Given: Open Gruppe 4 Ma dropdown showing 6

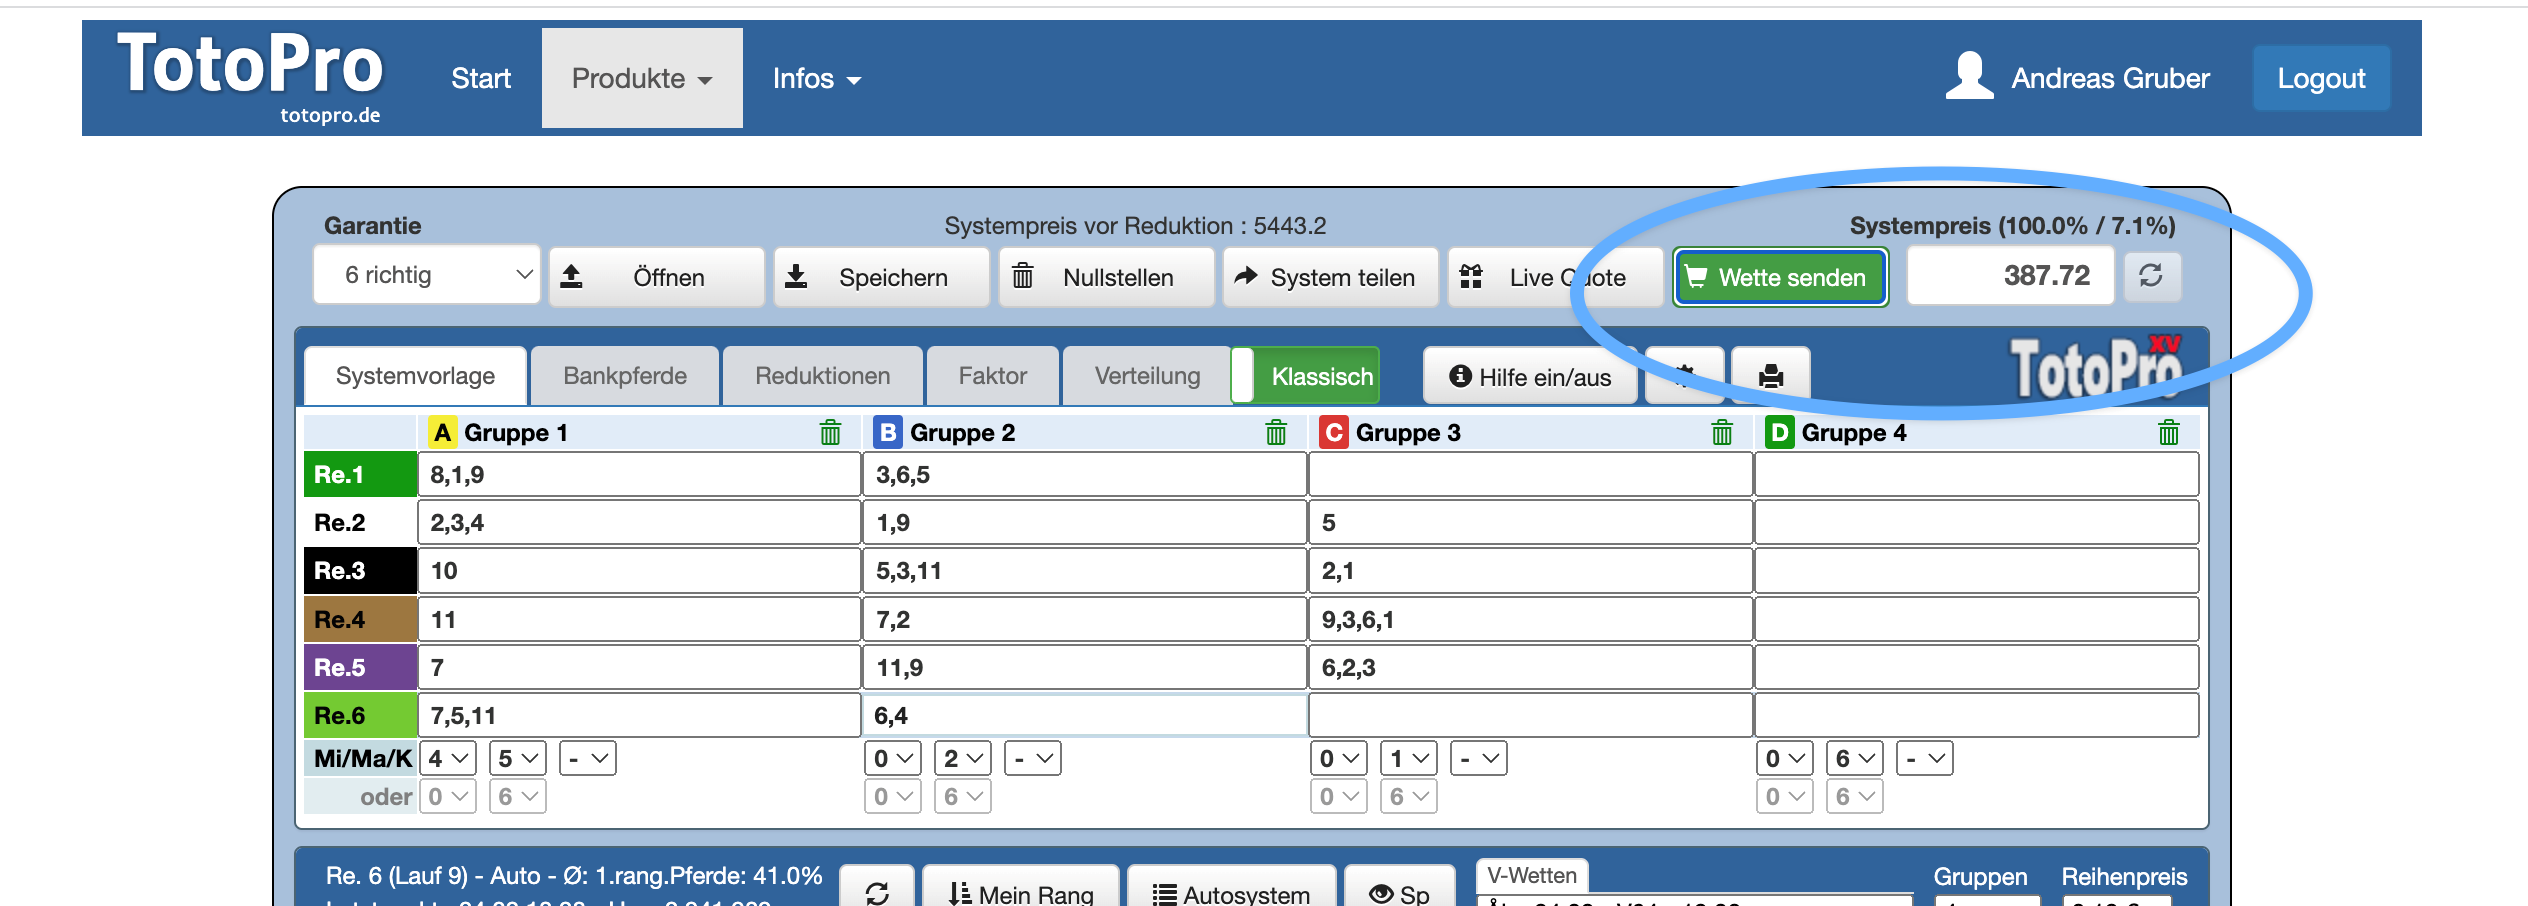Looking at the screenshot, I should [x=1855, y=758].
